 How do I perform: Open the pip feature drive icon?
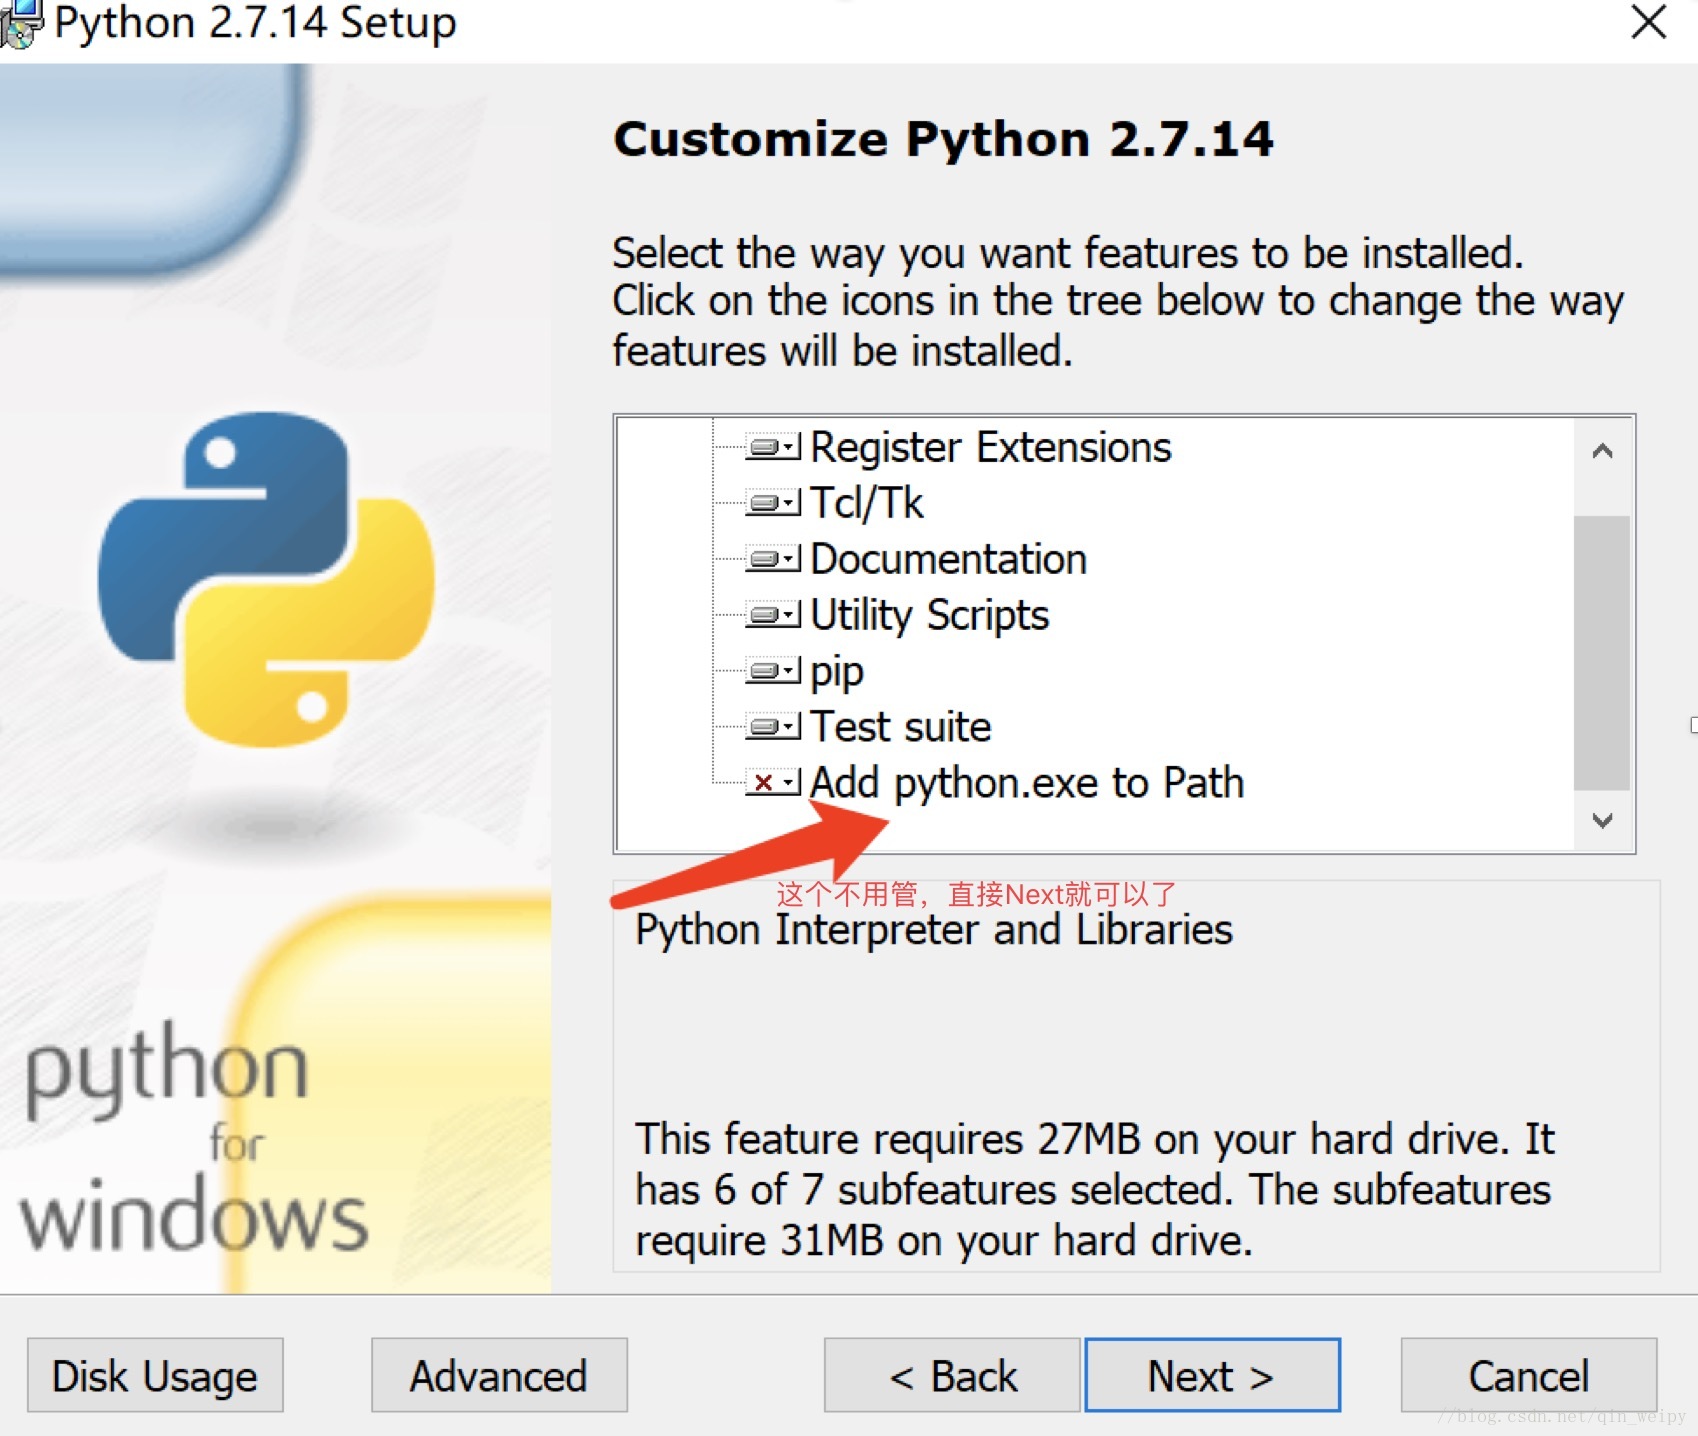pos(773,671)
